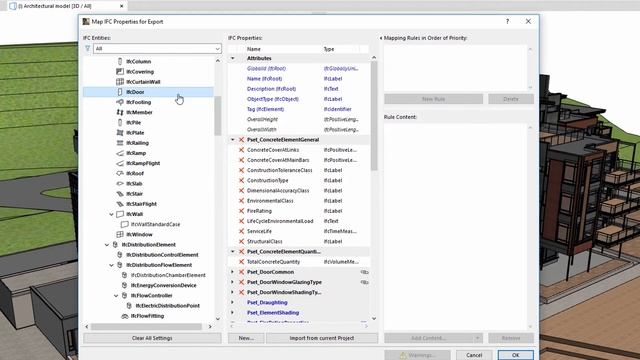Select the IfcPlate entity icon
Image resolution: width=640 pixels, height=360 pixels.
click(x=120, y=133)
